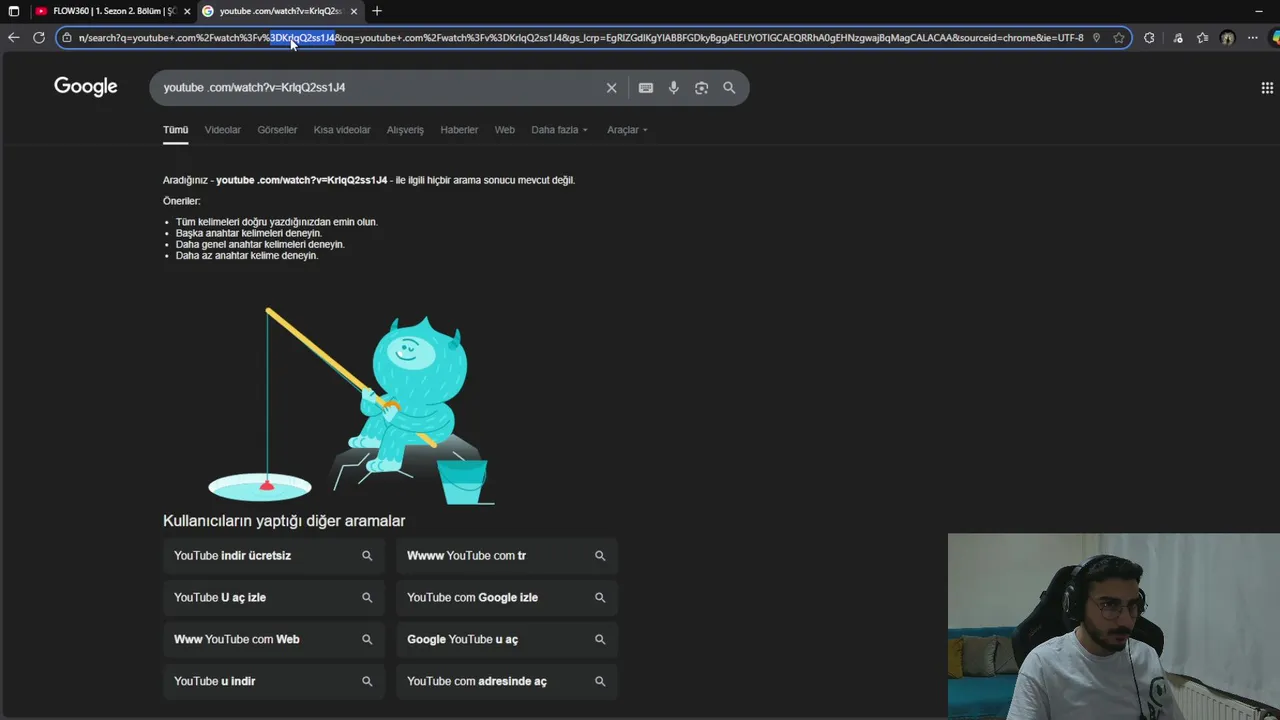Open the Google apps grid
Screen dimensions: 1280x720
[x=1268, y=88]
